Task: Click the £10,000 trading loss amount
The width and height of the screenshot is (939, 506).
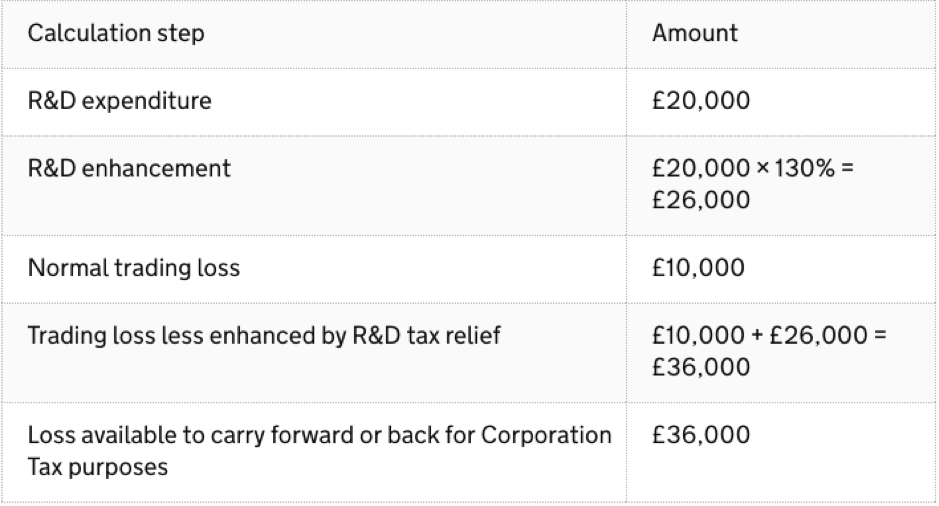Action: tap(698, 268)
